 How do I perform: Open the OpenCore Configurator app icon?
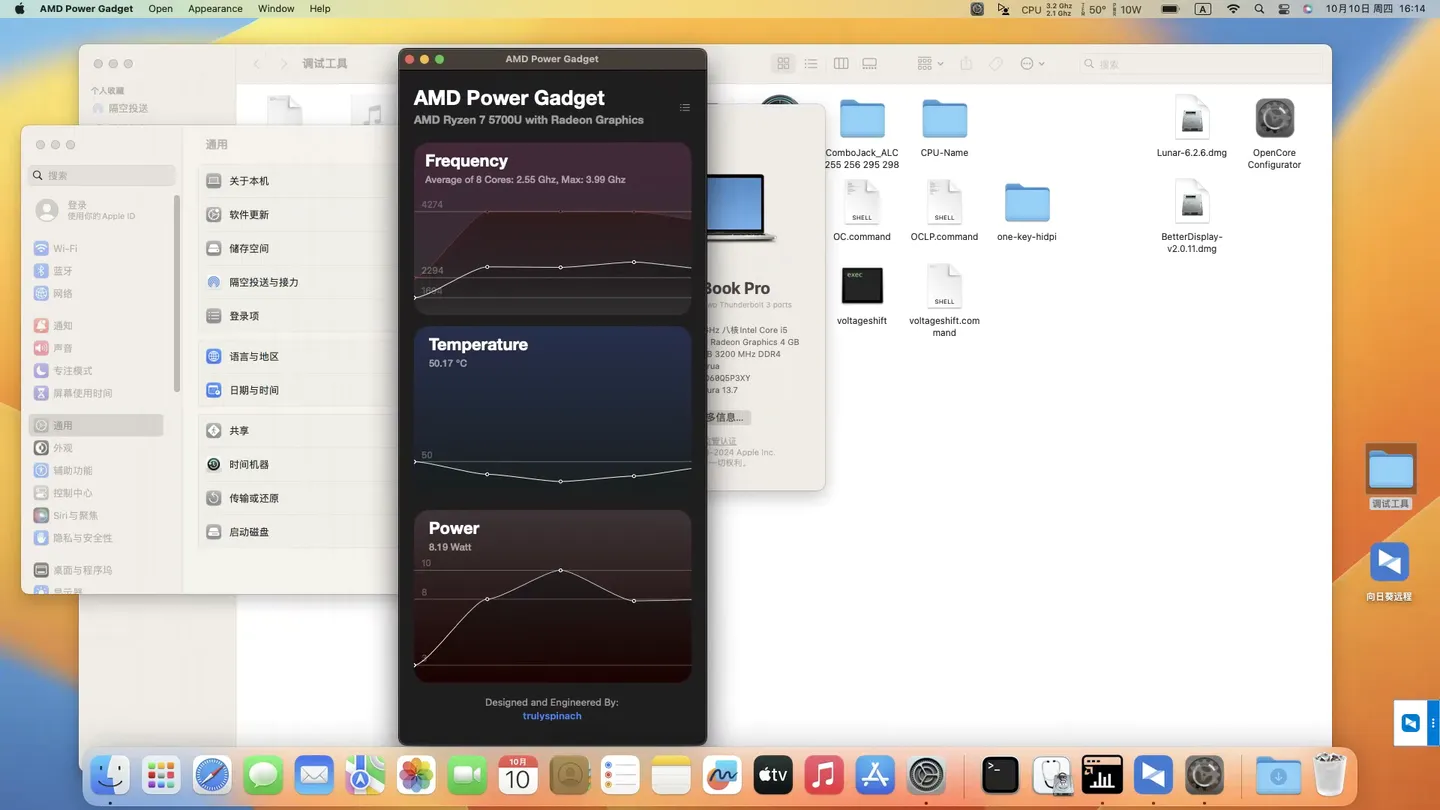click(x=1274, y=119)
